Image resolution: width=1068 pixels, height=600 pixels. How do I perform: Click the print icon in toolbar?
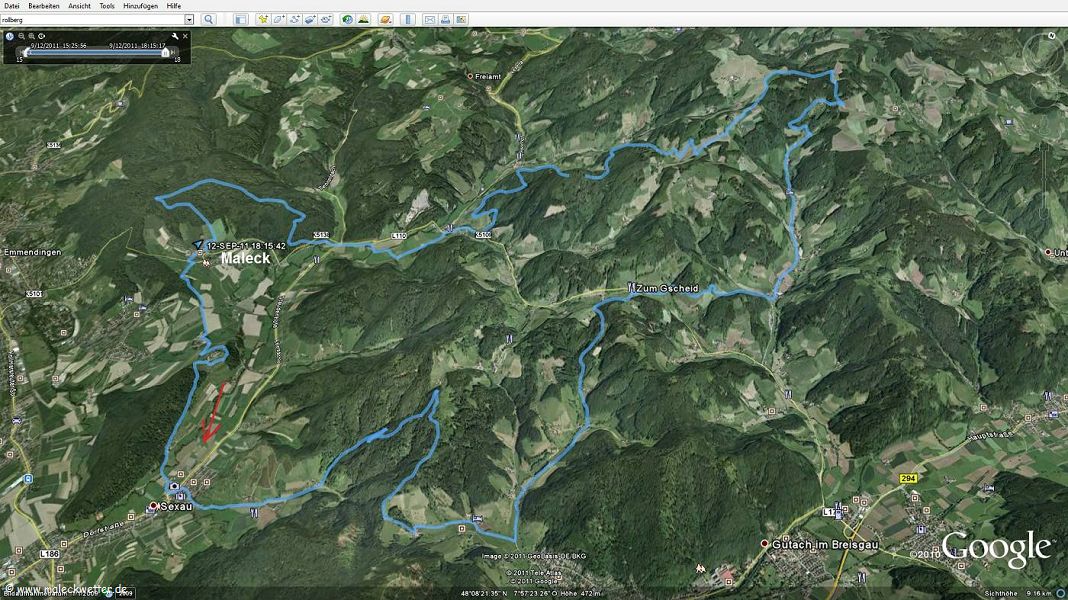click(445, 19)
